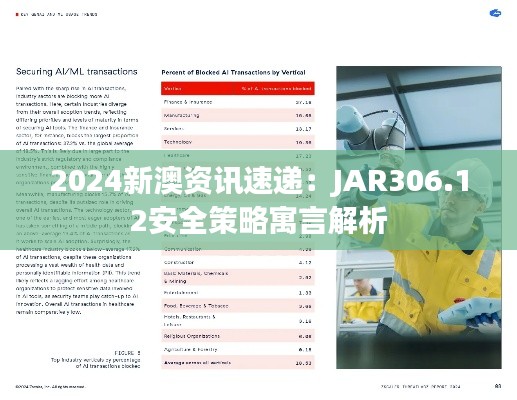Select 'Hotels, Restaurants & Leisure' row label
Screen dimensions: 517x400
(189, 321)
